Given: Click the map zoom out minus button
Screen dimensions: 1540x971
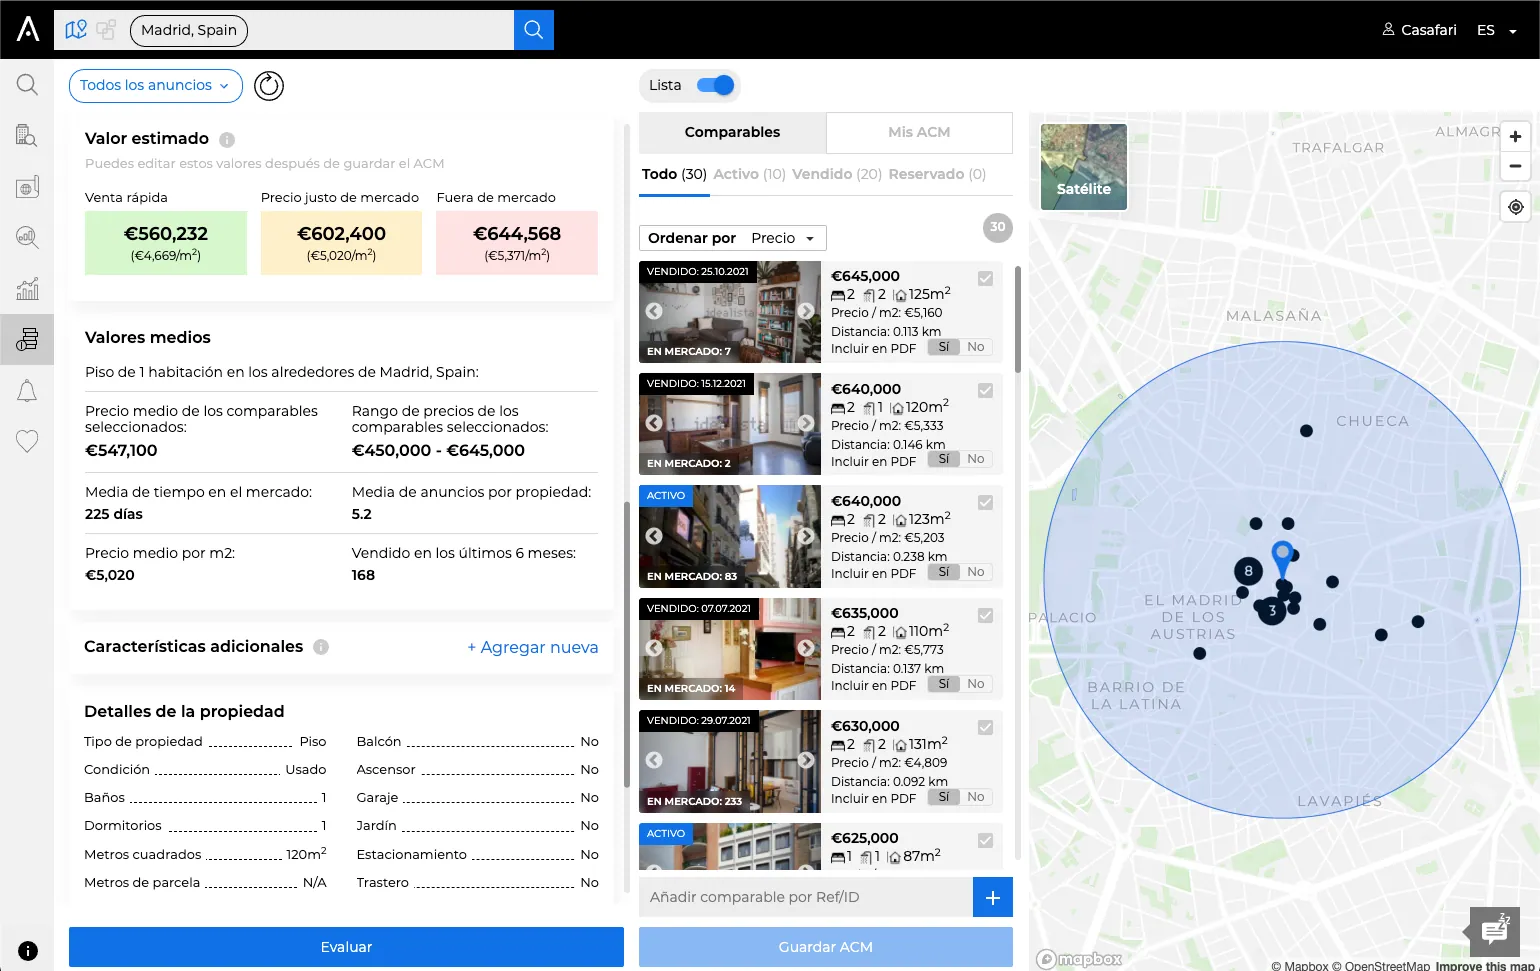Looking at the screenshot, I should pos(1516,166).
